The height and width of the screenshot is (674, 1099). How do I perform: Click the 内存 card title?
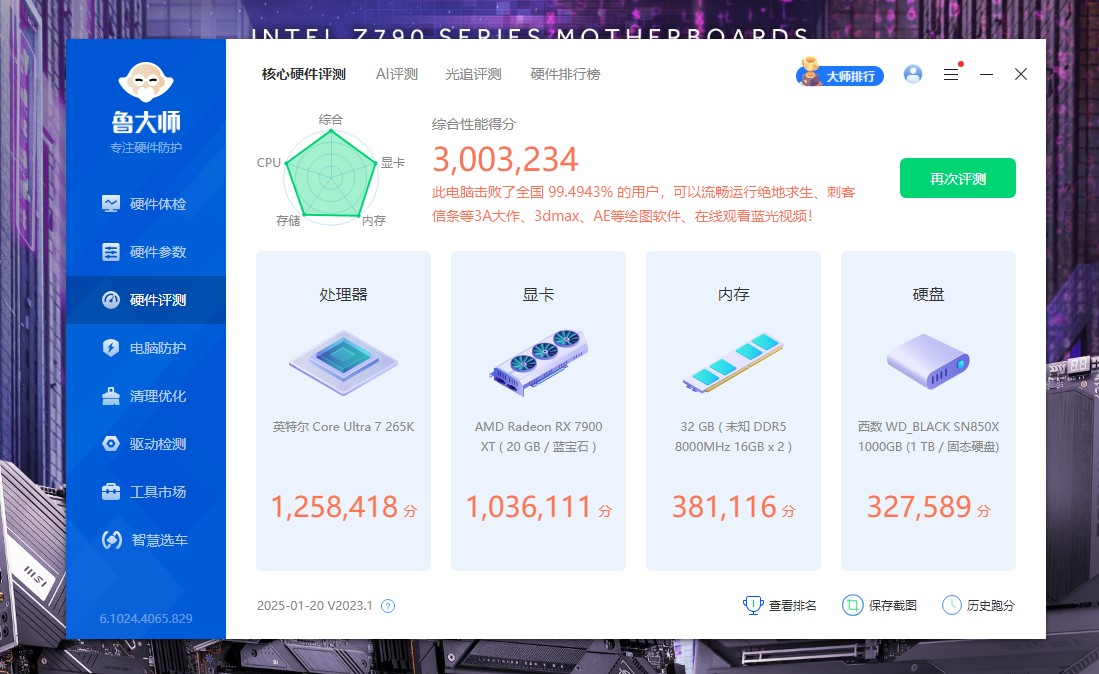(733, 295)
